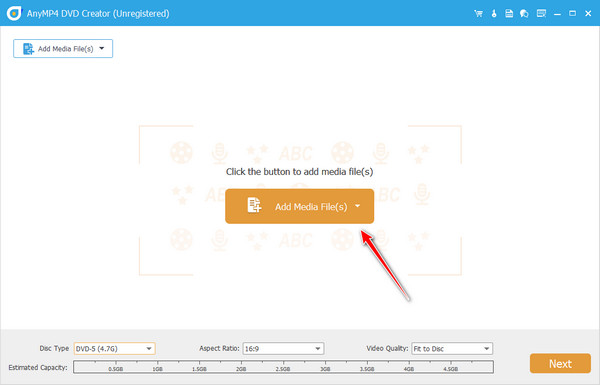Click the top-left Add Media File(s) button
The height and width of the screenshot is (385, 600).
pyautogui.click(x=63, y=49)
